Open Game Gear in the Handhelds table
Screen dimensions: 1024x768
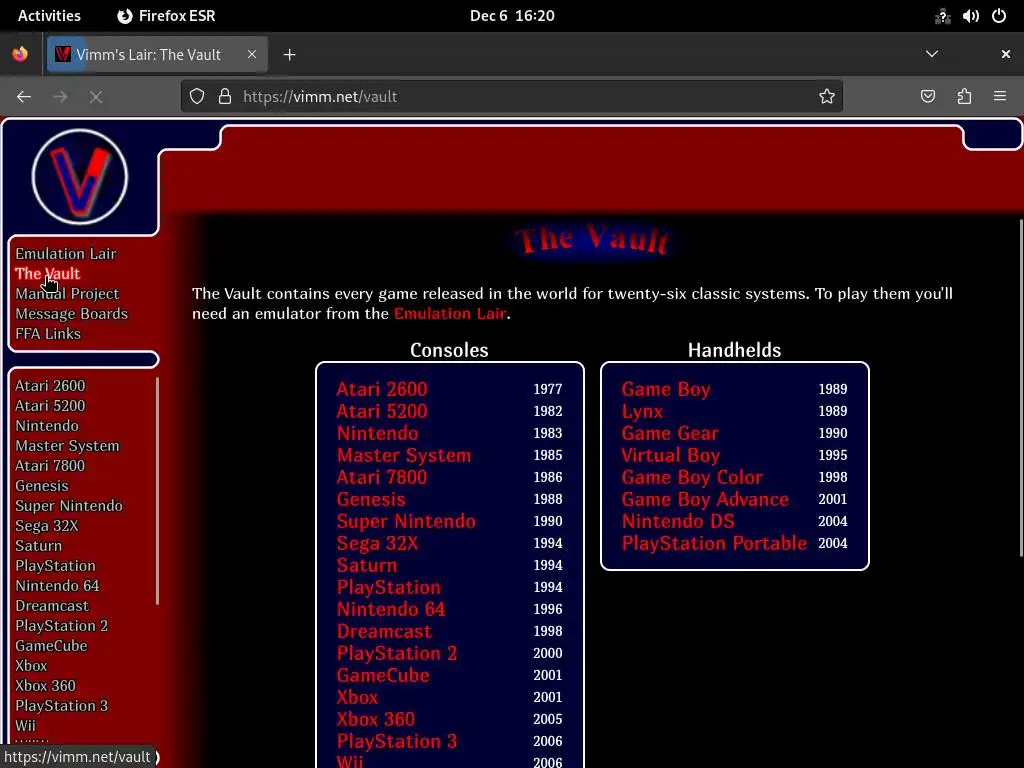click(670, 433)
